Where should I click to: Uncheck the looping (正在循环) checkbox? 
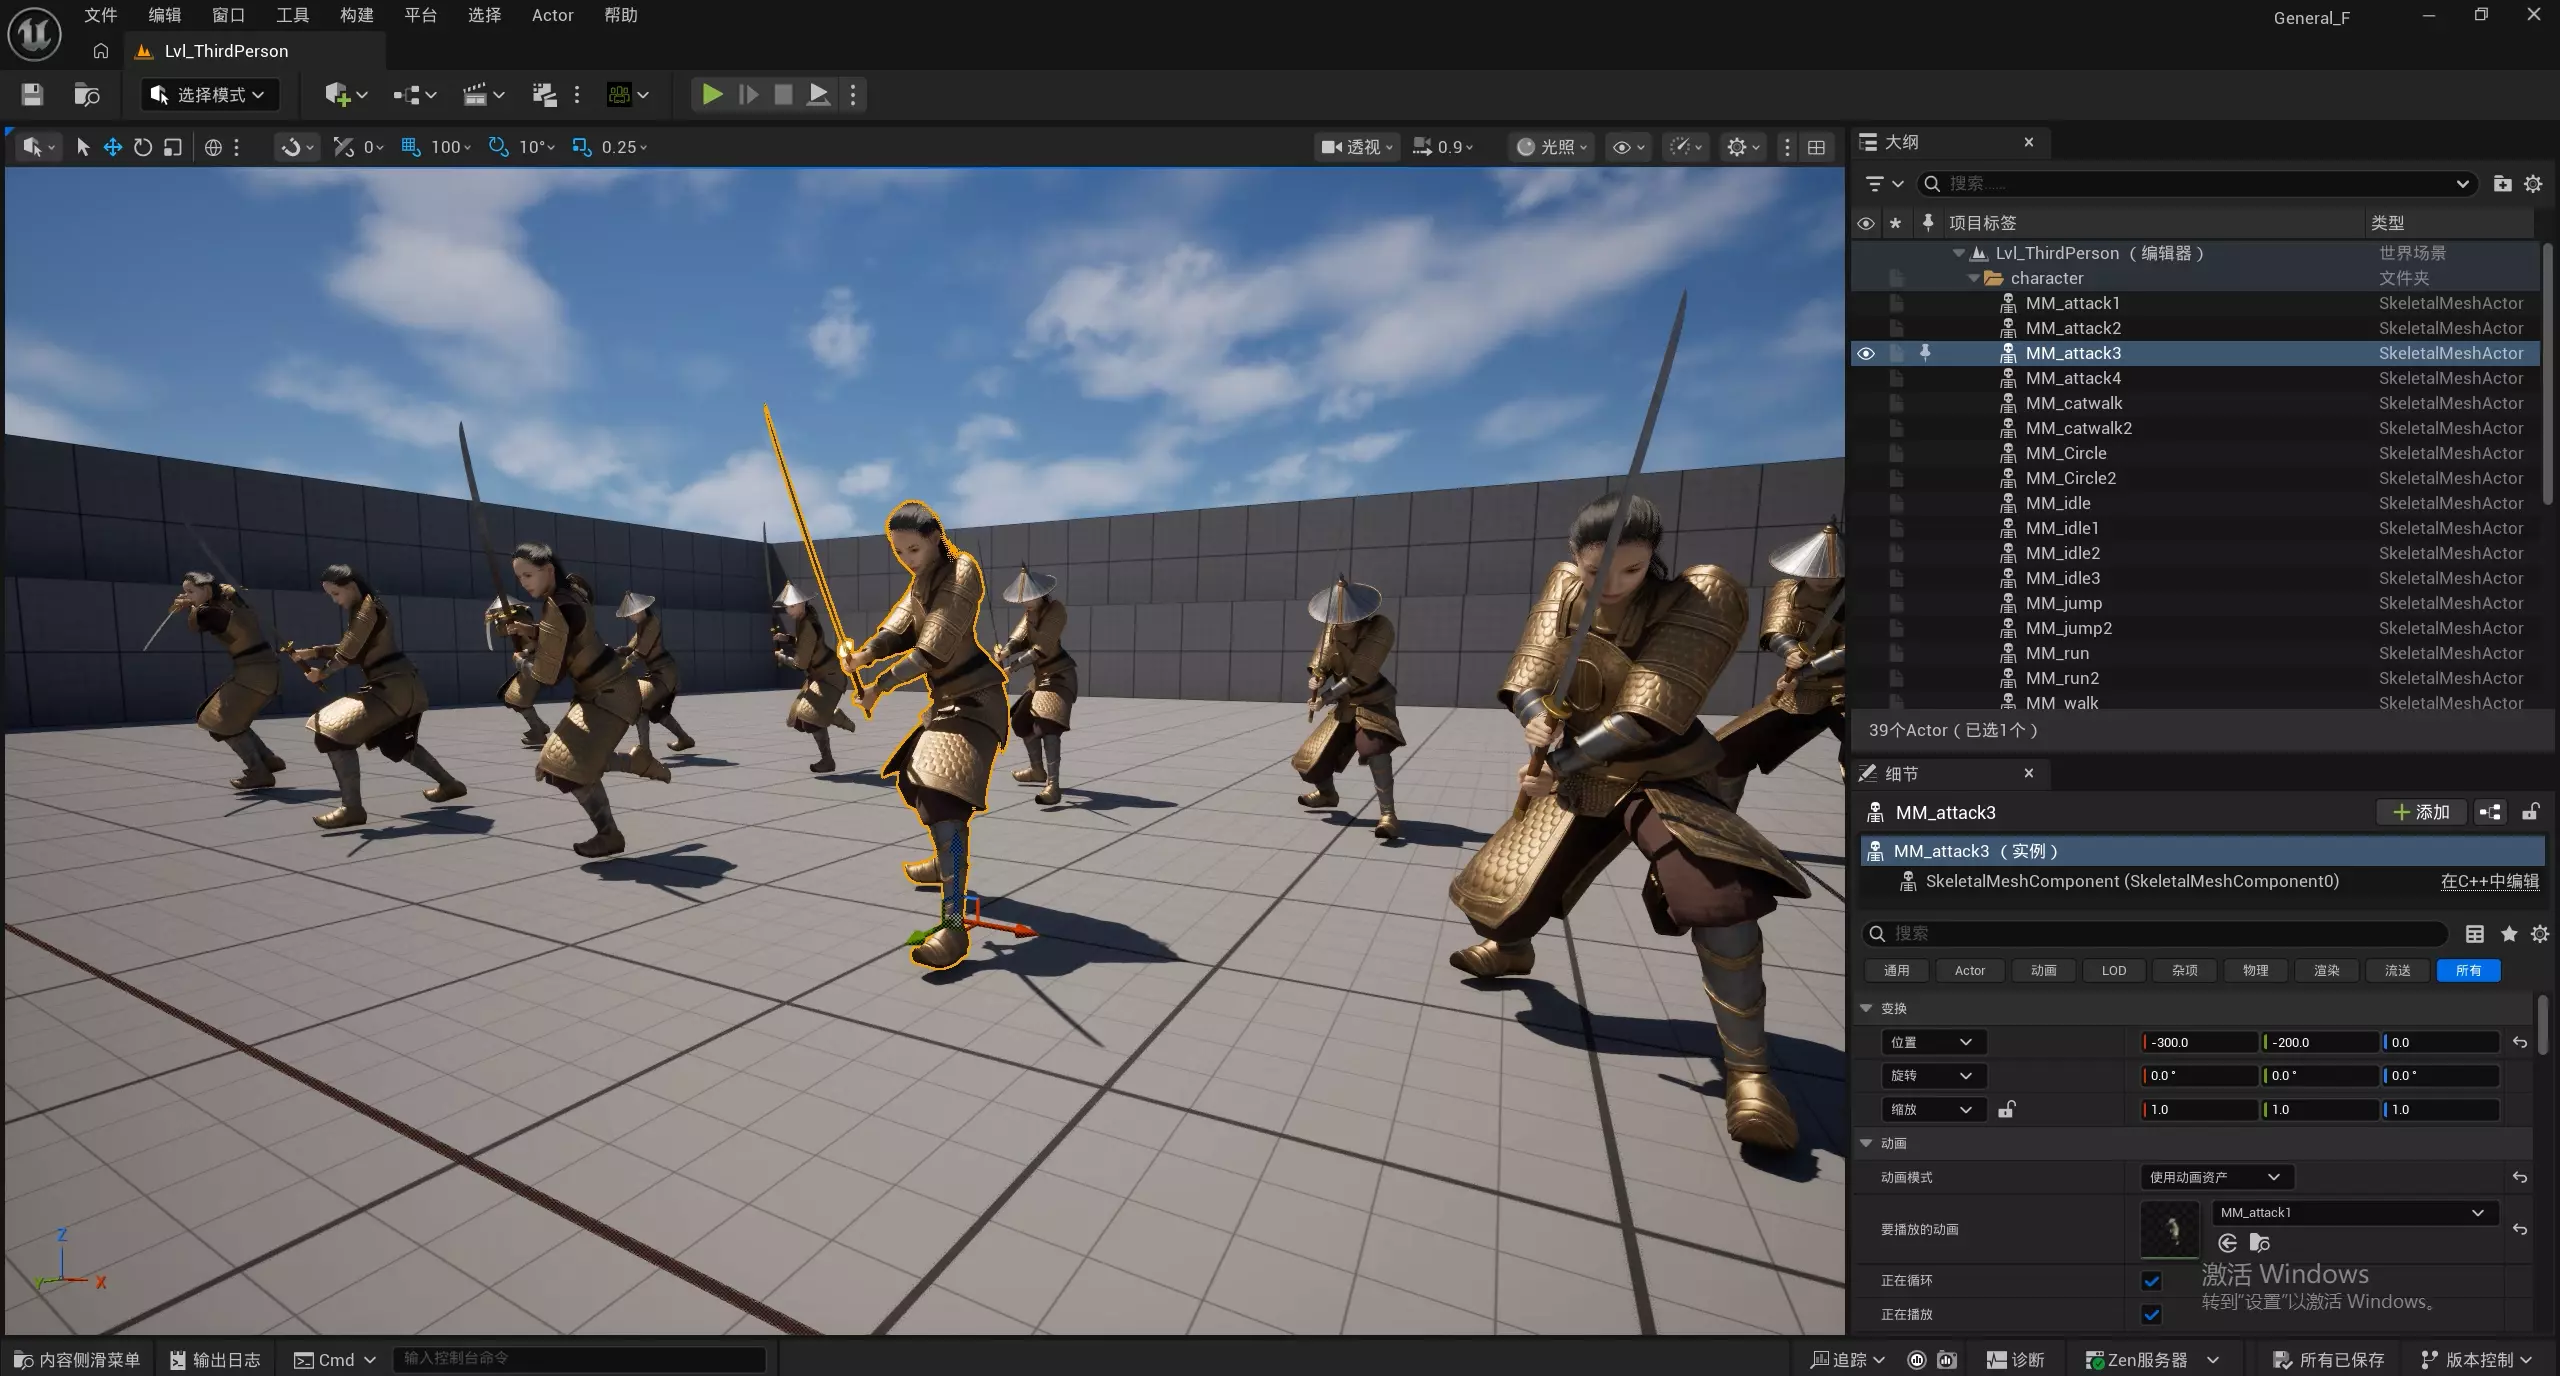[x=2152, y=1281]
